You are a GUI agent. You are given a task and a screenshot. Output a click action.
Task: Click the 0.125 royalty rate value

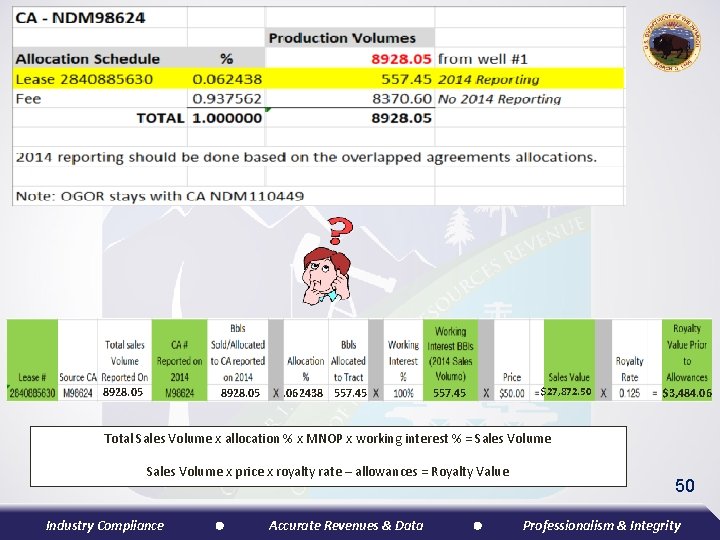(x=628, y=393)
